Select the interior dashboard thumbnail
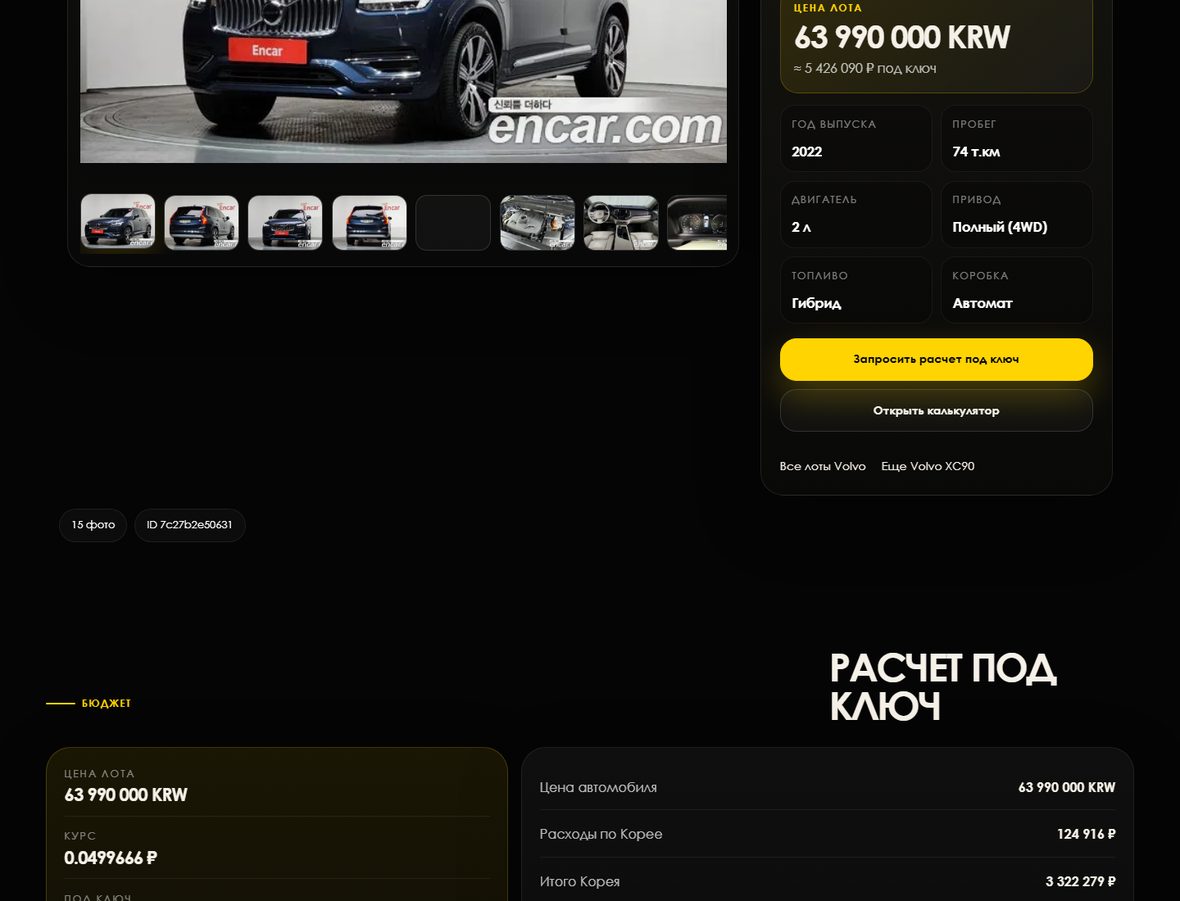This screenshot has width=1180, height=901. [621, 222]
